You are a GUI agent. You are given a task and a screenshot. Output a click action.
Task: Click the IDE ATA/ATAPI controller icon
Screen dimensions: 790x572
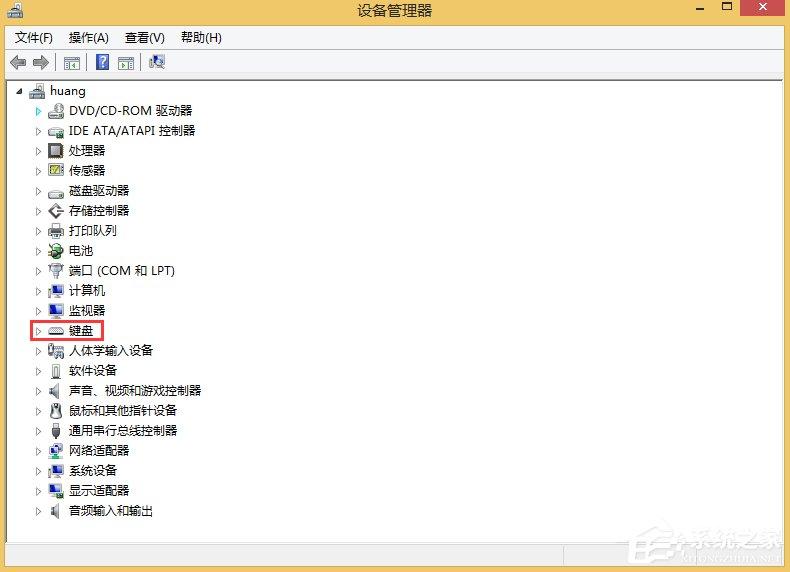point(56,132)
